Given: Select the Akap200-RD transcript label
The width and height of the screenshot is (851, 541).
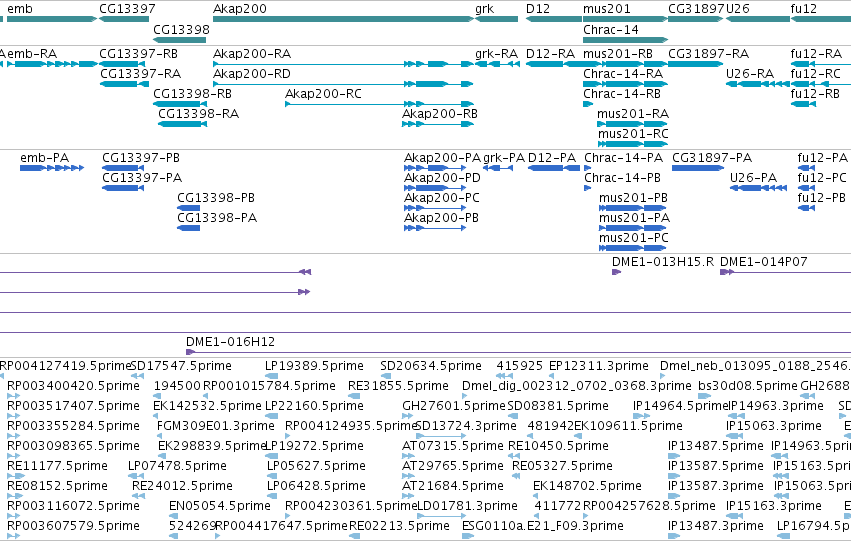Looking at the screenshot, I should (x=252, y=74).
